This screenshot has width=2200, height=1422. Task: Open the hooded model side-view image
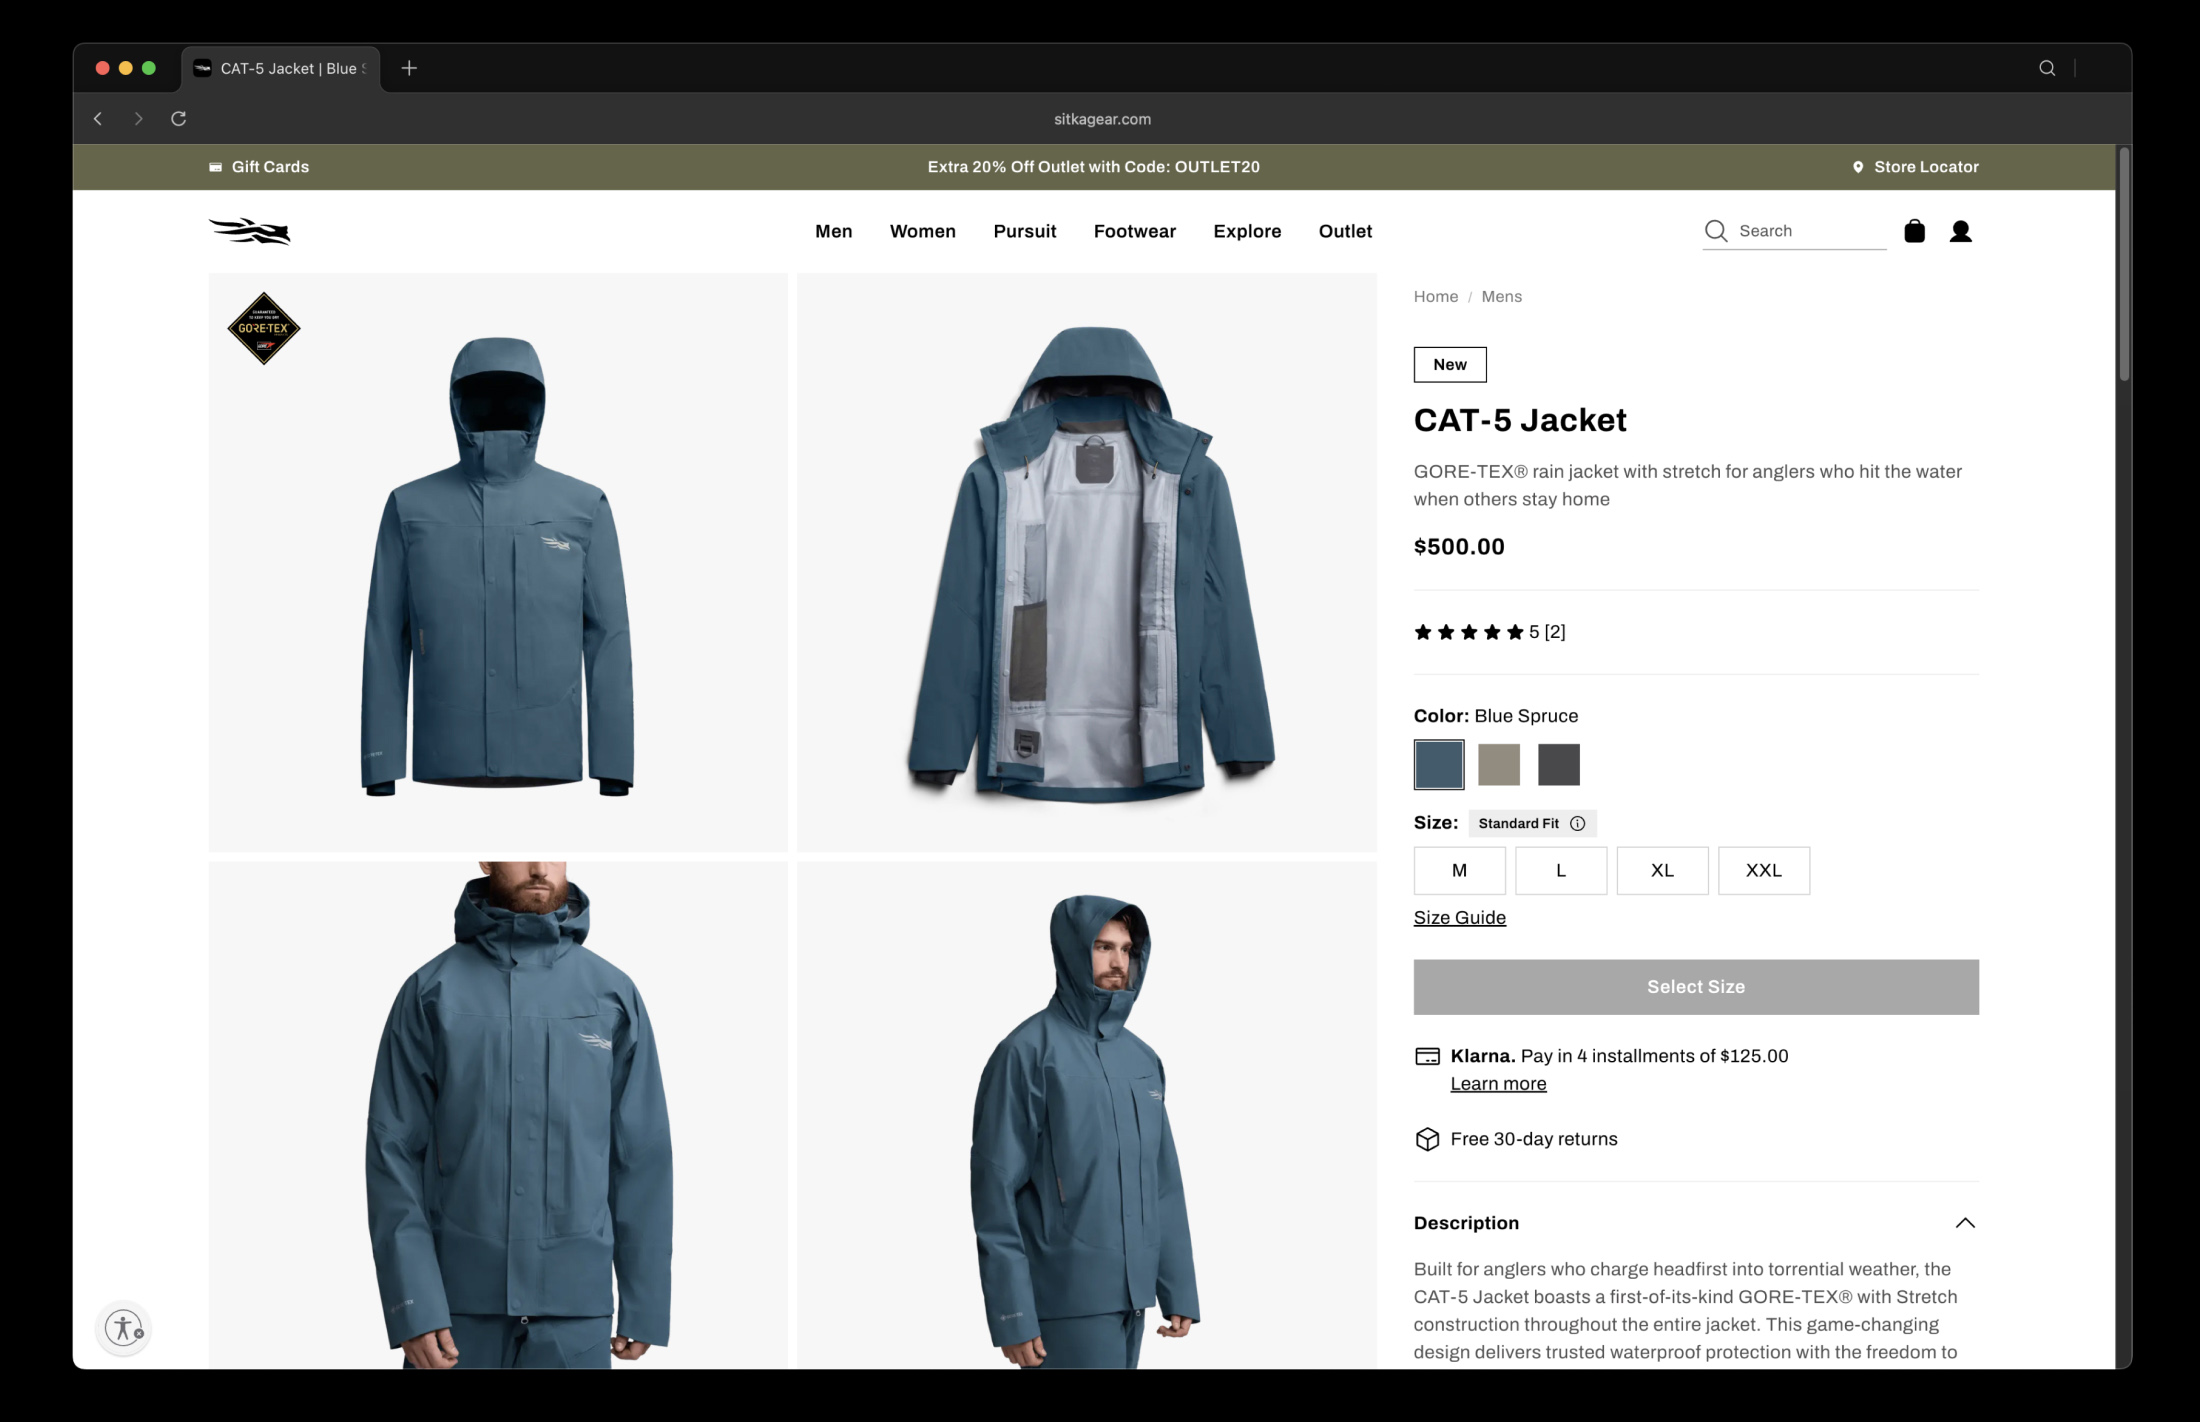(x=1086, y=1115)
